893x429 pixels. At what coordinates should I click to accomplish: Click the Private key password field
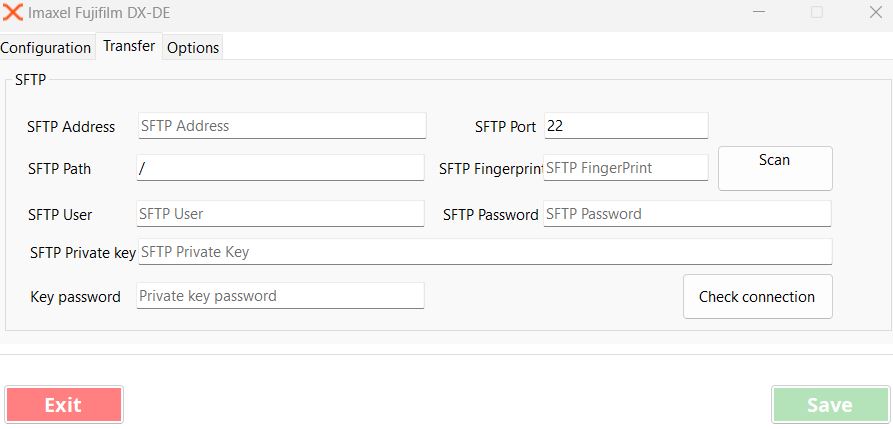(x=281, y=296)
